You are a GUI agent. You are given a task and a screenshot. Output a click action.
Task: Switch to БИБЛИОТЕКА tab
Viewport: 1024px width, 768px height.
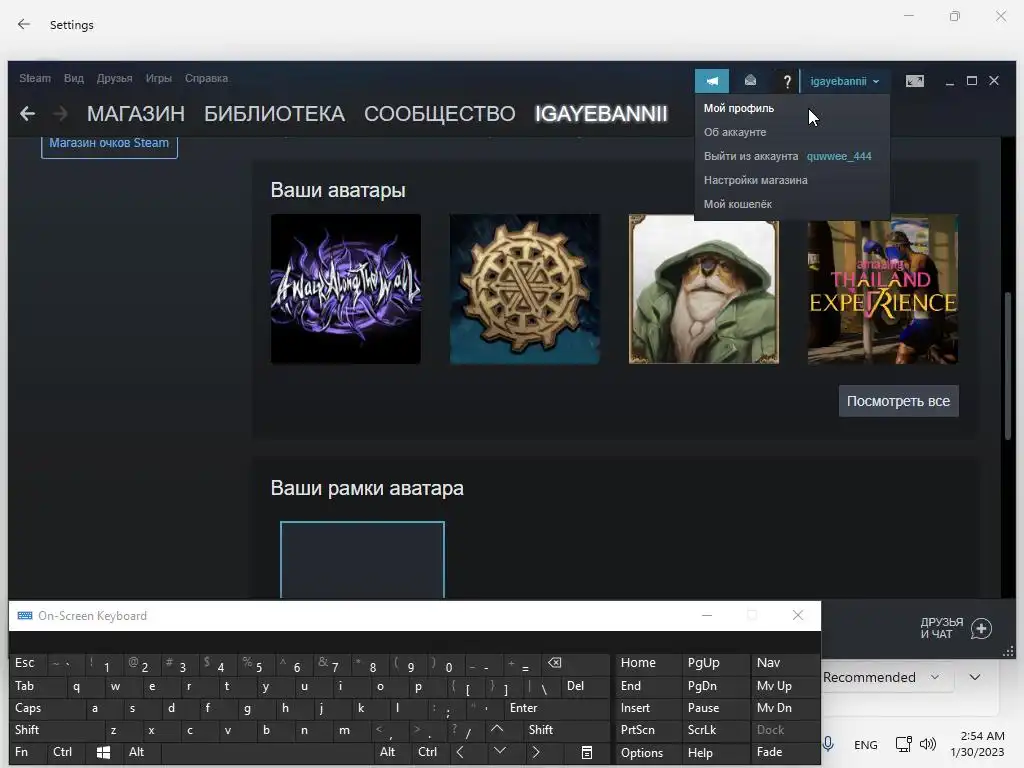[x=274, y=114]
